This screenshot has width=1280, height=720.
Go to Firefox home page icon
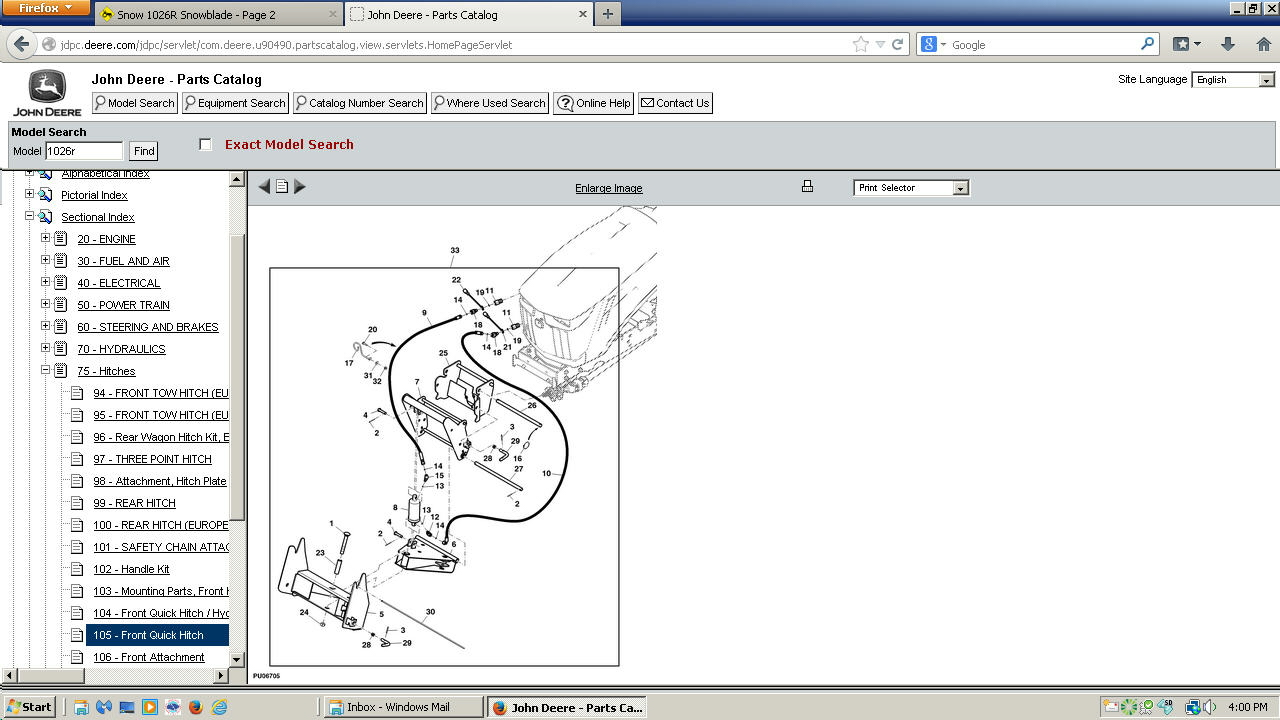click(1263, 44)
